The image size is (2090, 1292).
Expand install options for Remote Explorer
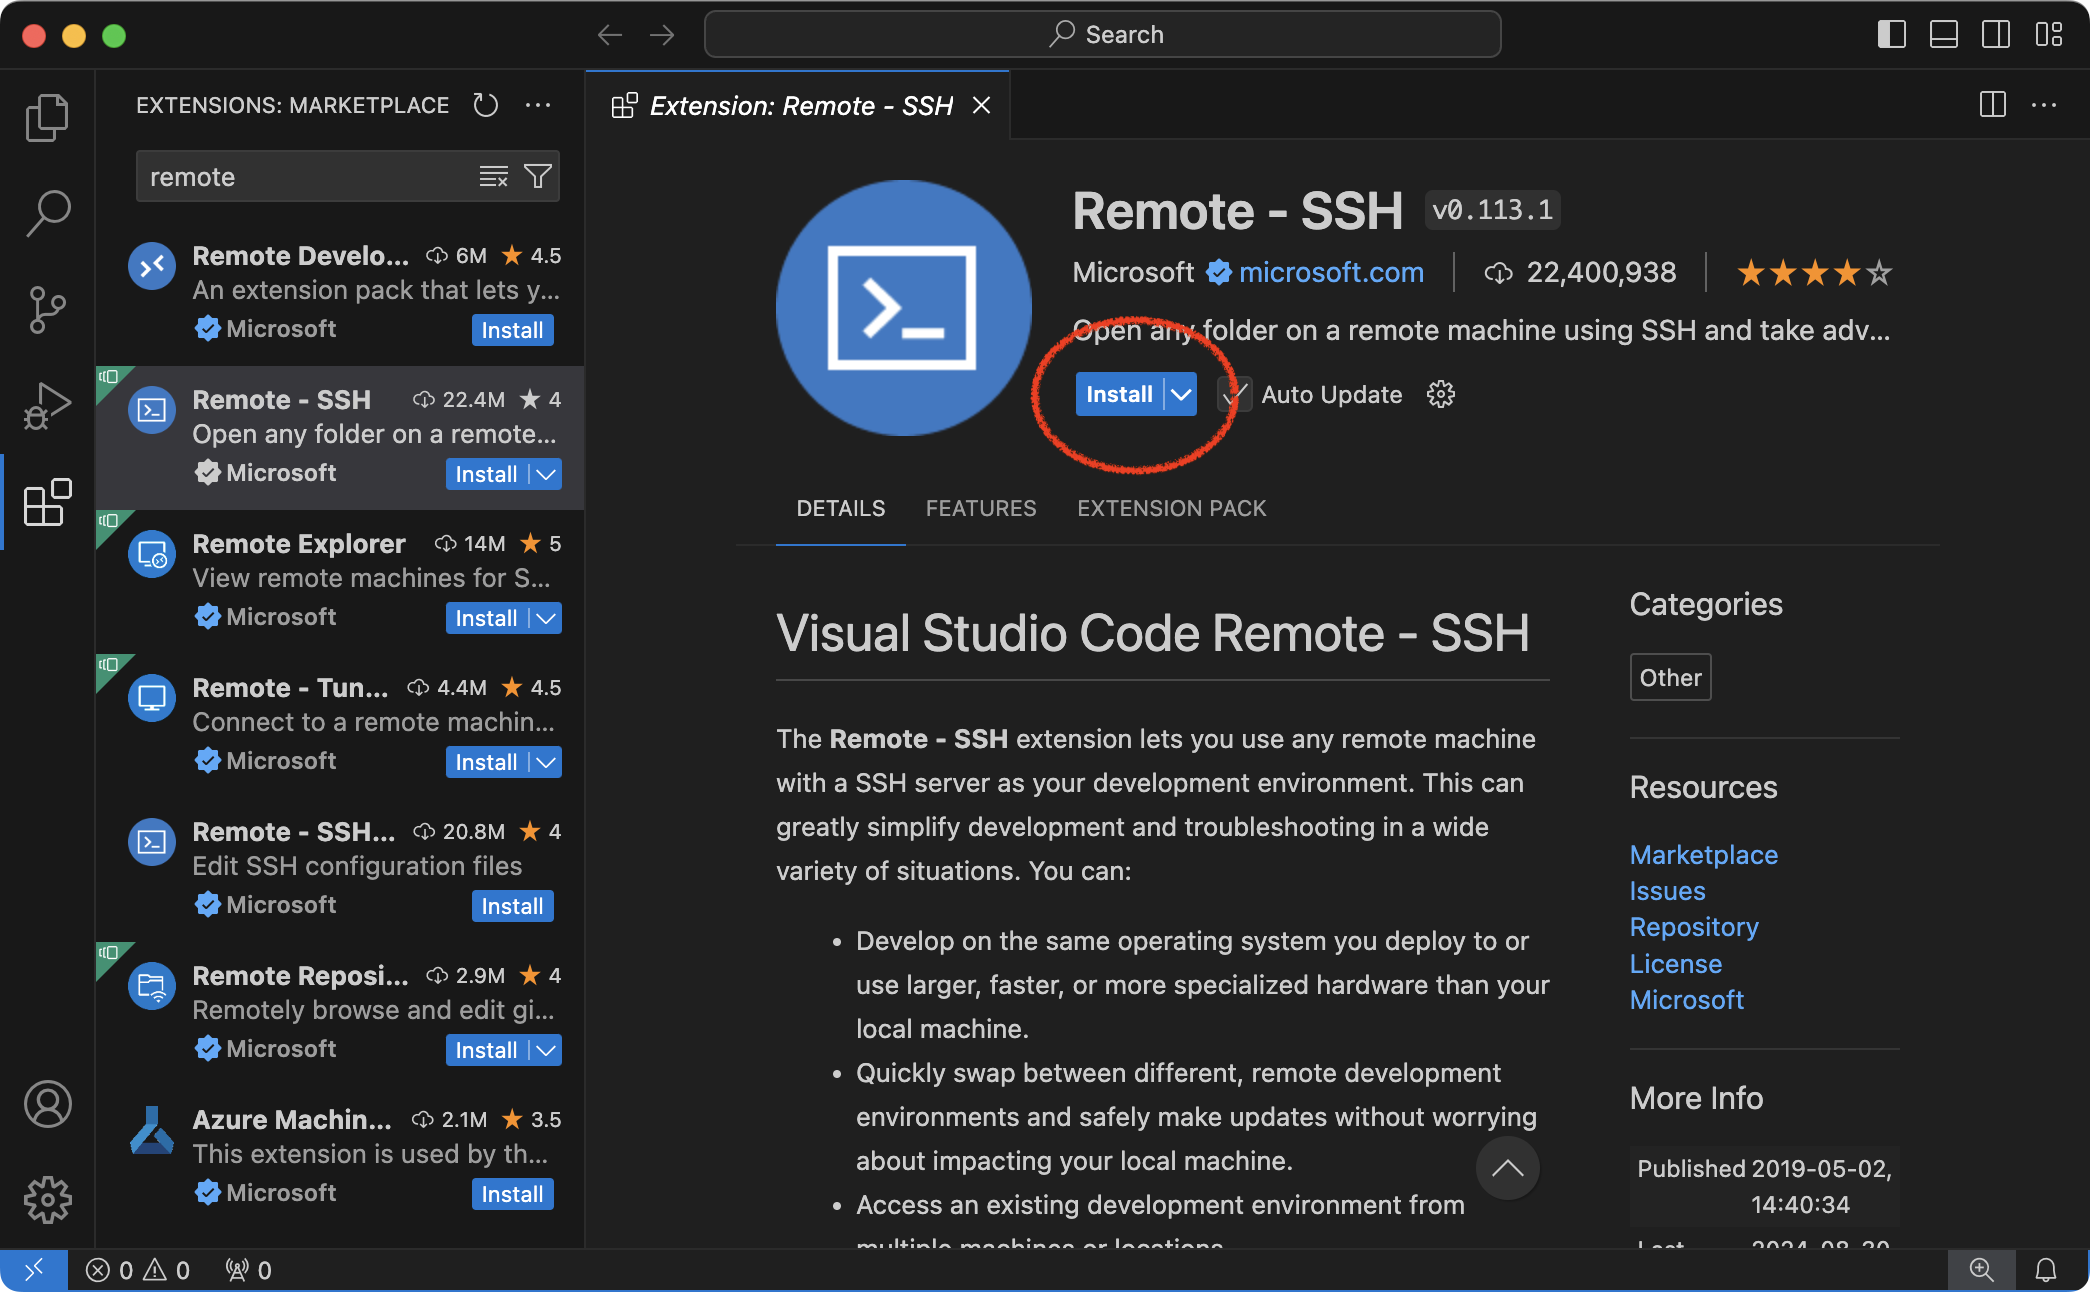546,618
